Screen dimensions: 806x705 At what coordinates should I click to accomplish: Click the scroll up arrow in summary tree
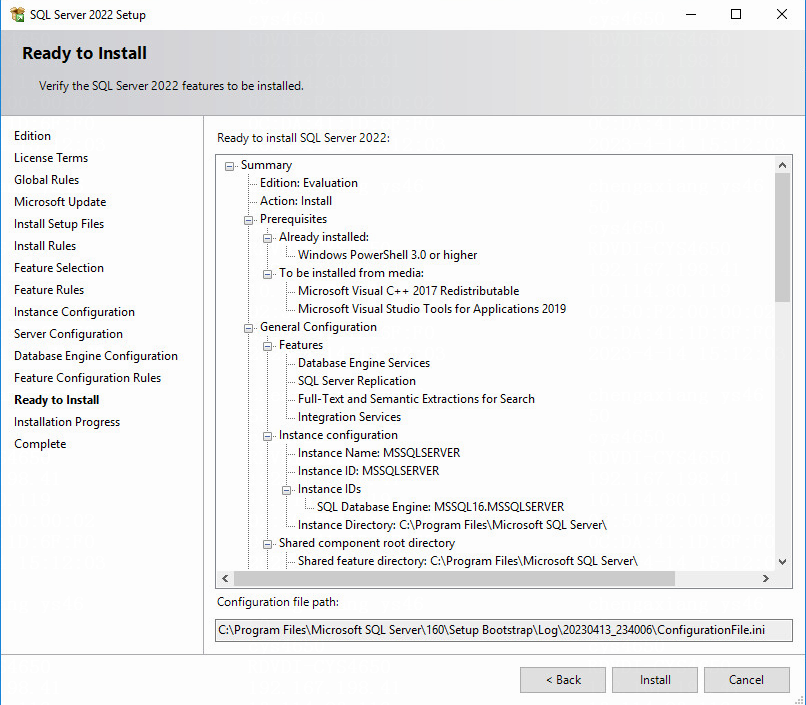pyautogui.click(x=782, y=165)
